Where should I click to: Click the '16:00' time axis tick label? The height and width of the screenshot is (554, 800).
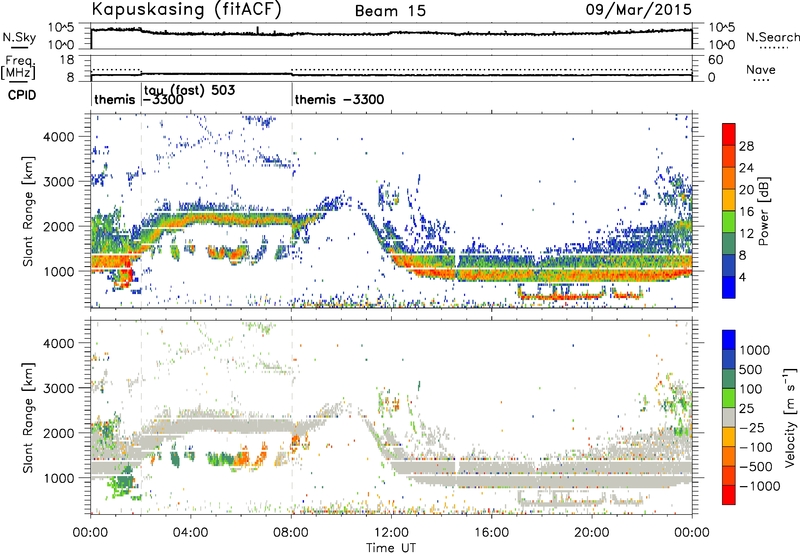(491, 533)
